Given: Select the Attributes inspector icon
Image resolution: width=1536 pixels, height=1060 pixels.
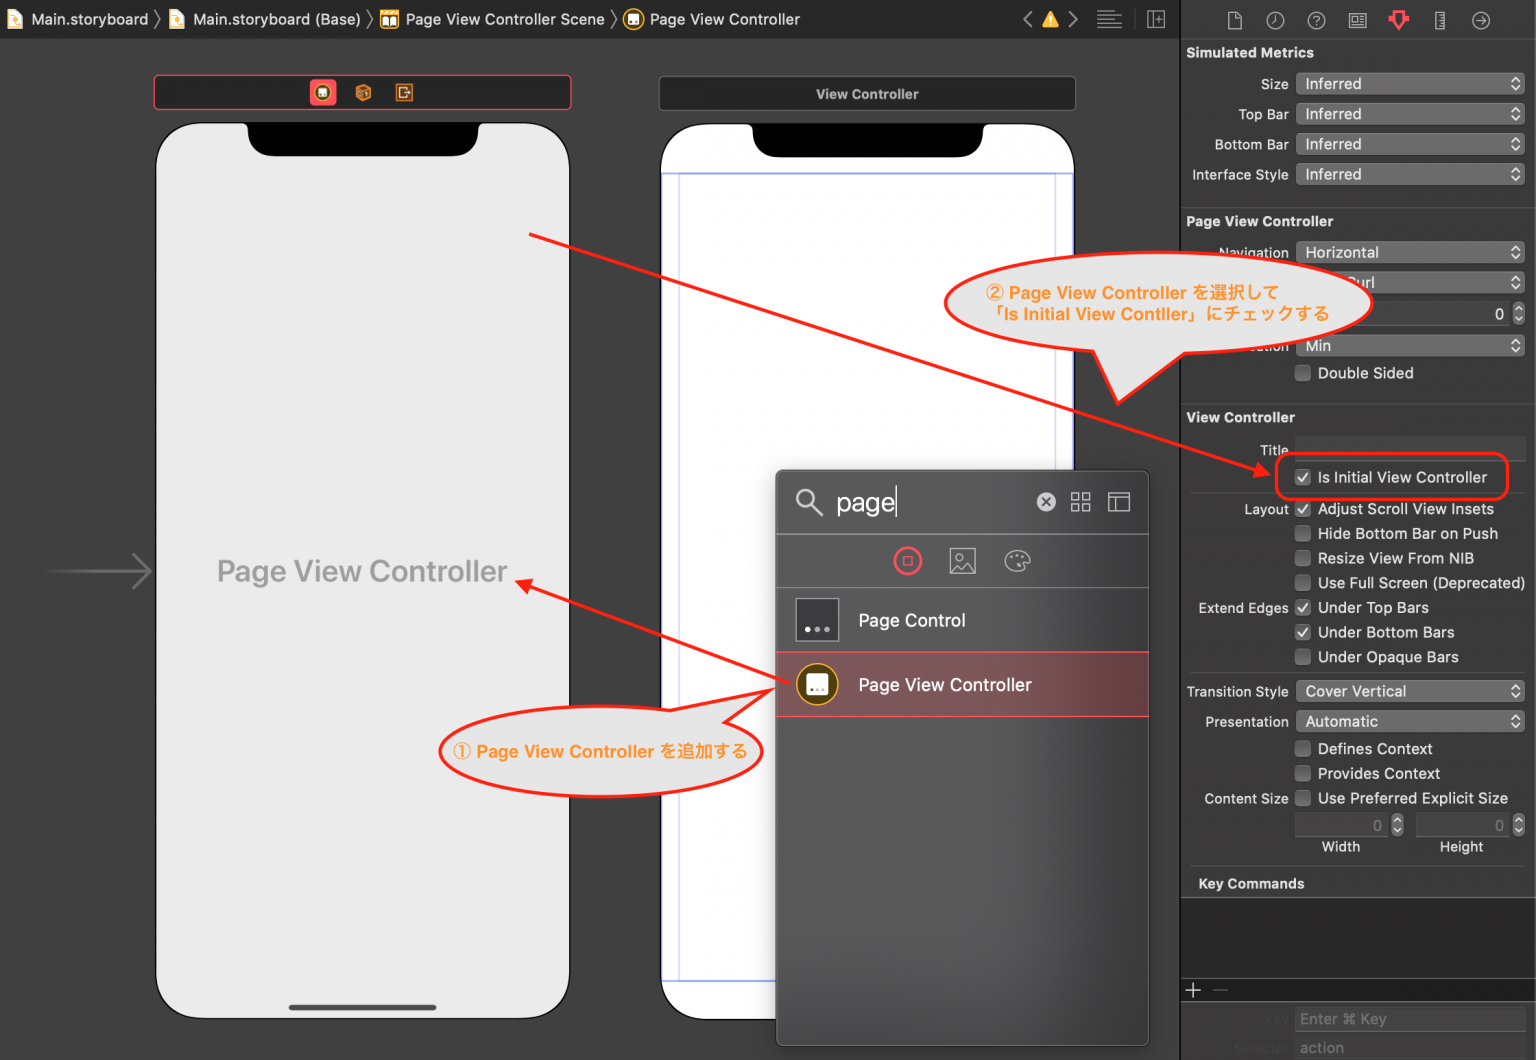Looking at the screenshot, I should point(1398,19).
